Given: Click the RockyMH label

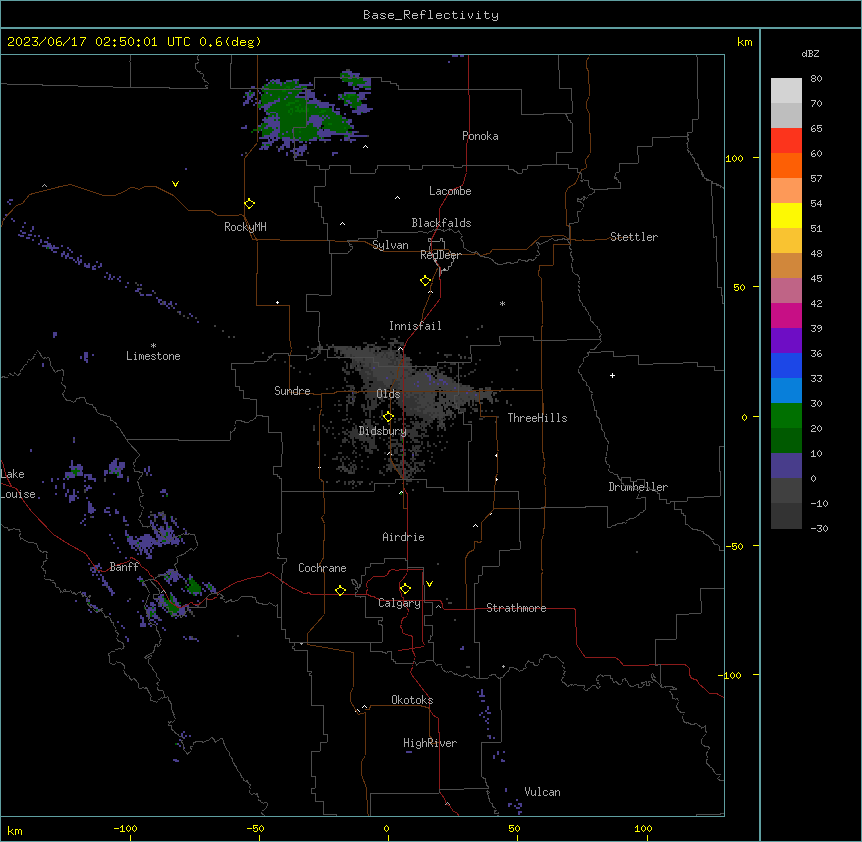Looking at the screenshot, I should pyautogui.click(x=245, y=227).
